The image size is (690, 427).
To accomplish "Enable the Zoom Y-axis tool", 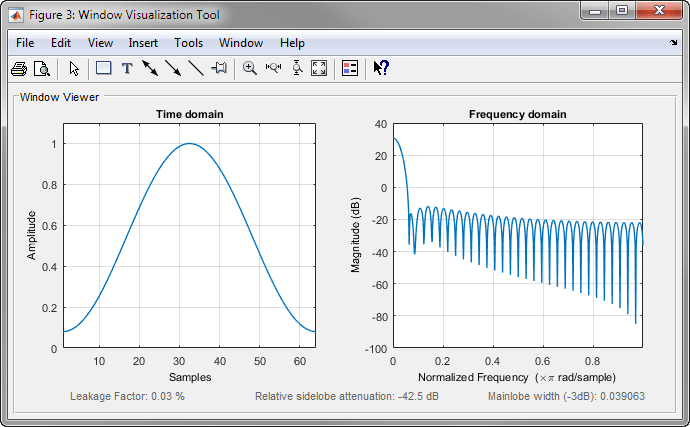I will coord(297,68).
